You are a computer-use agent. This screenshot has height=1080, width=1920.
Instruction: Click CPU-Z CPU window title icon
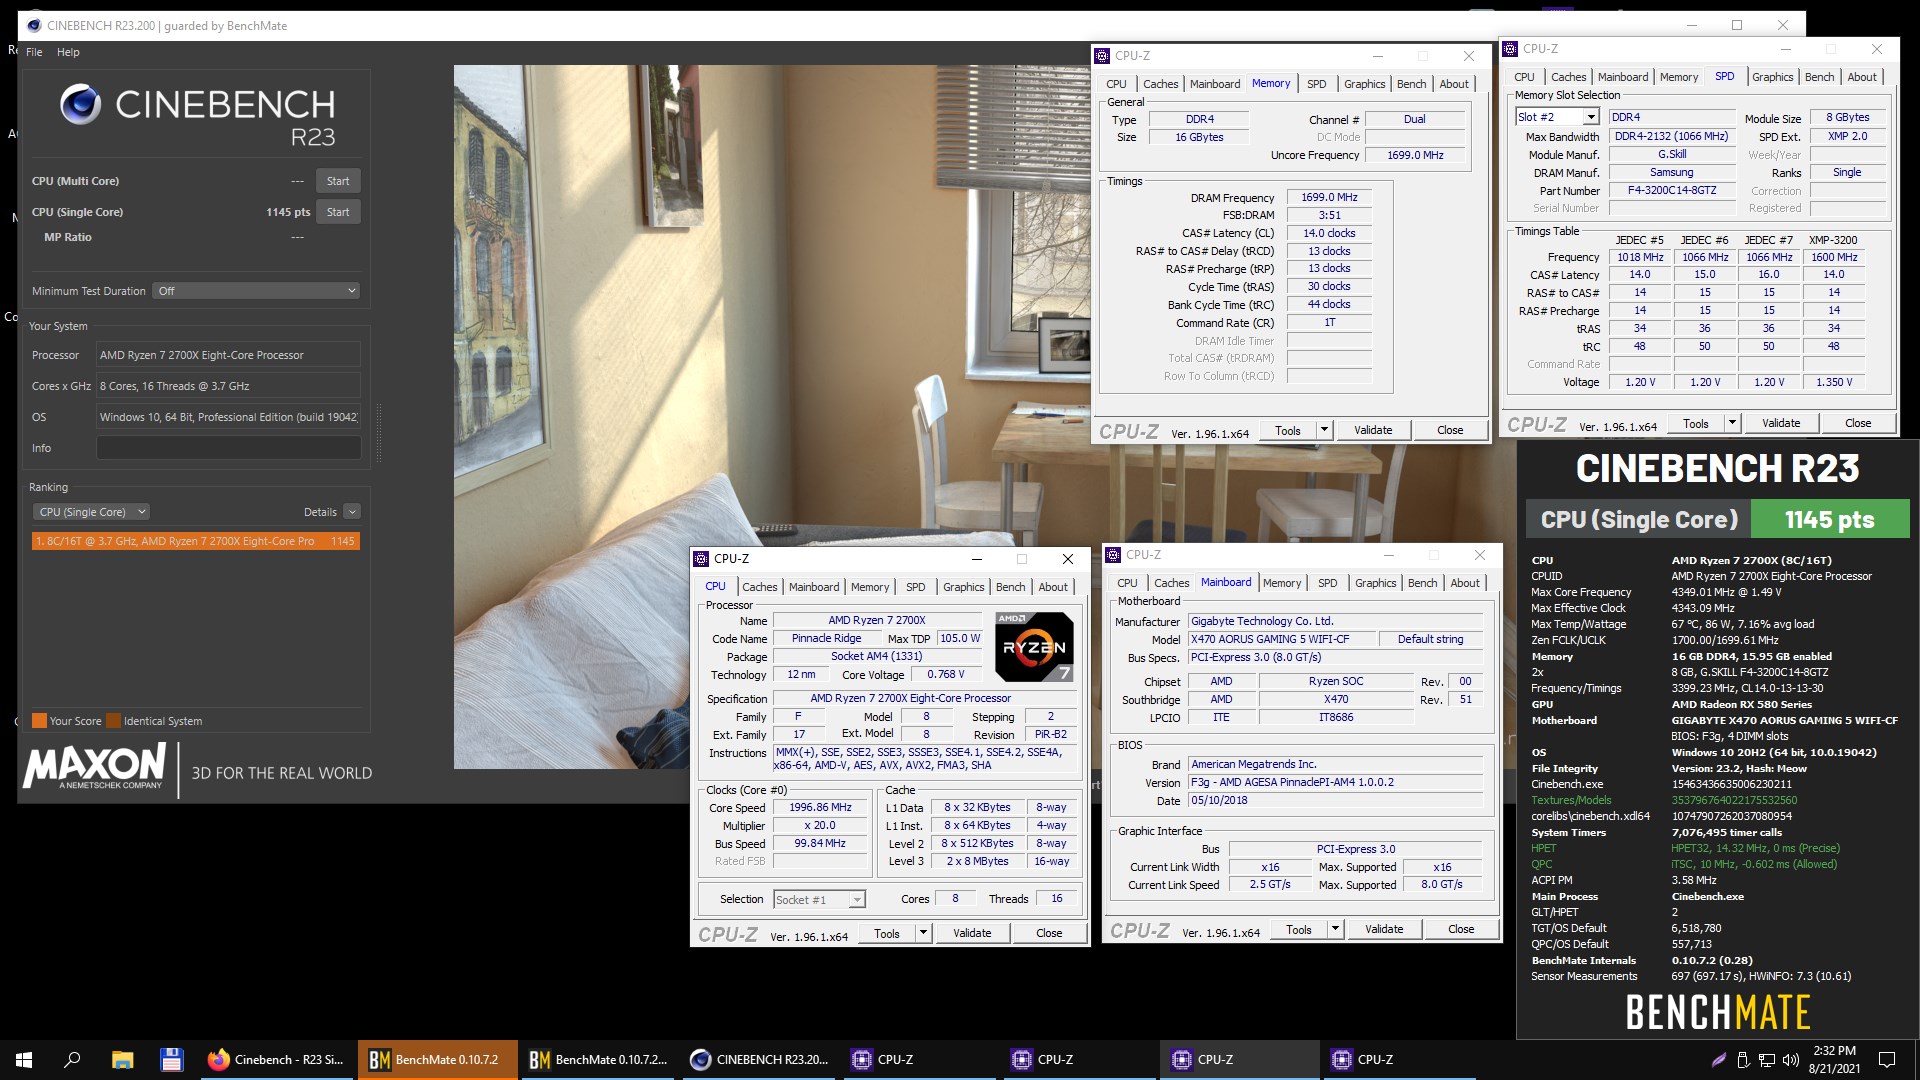701,559
